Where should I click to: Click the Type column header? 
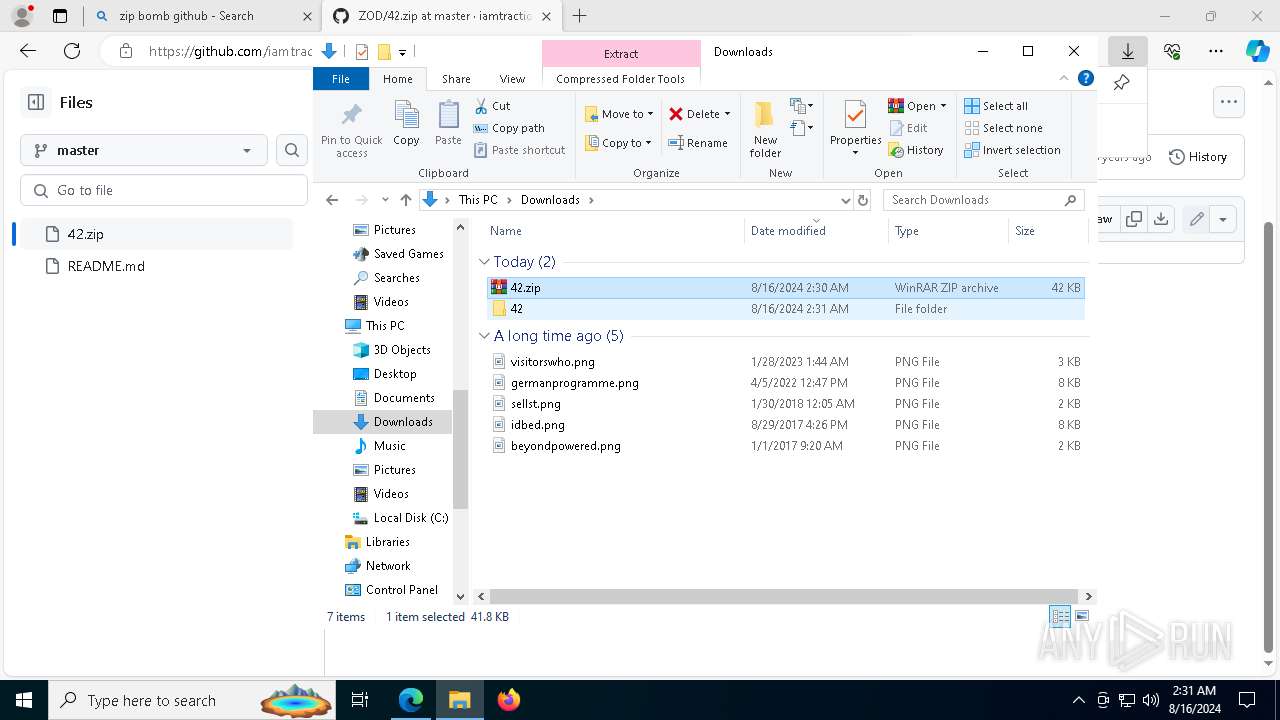[949, 231]
